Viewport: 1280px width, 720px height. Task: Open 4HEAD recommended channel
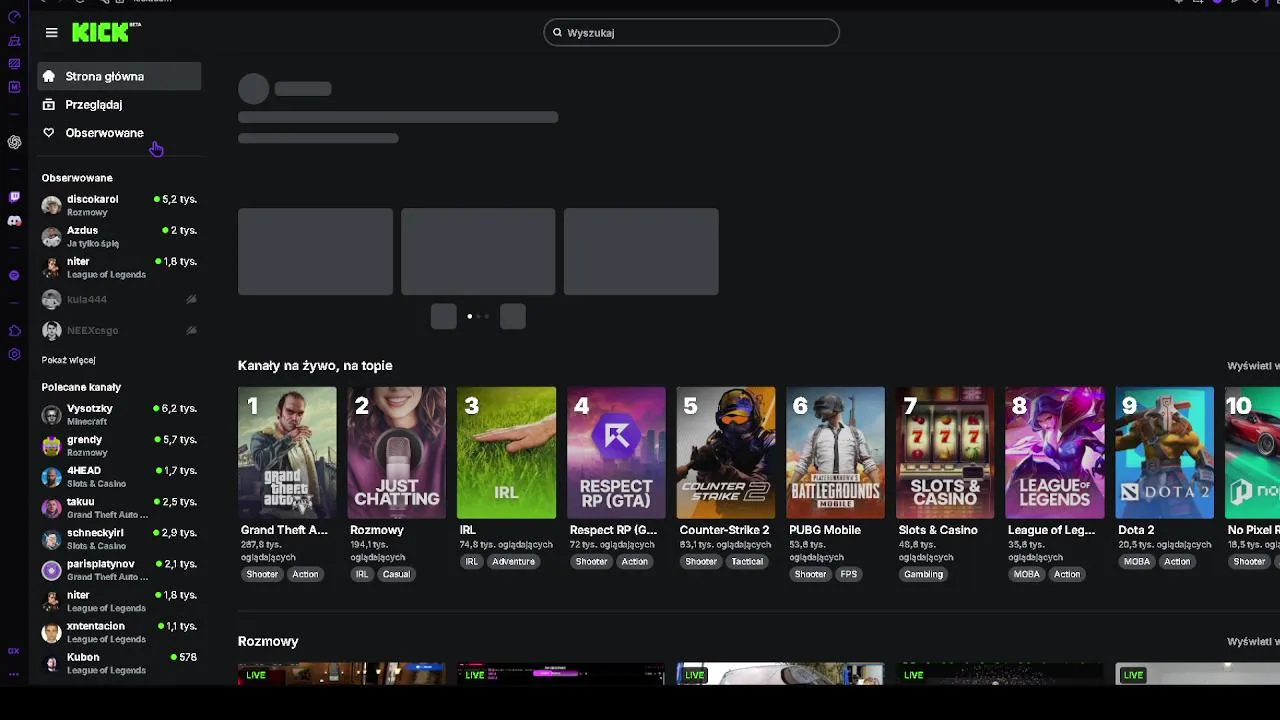coord(119,476)
